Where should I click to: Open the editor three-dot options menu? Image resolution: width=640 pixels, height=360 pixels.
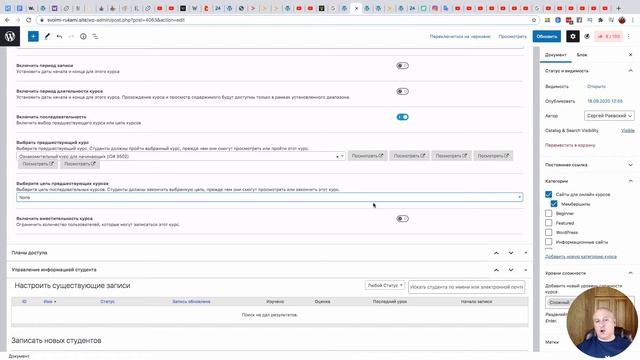click(629, 36)
